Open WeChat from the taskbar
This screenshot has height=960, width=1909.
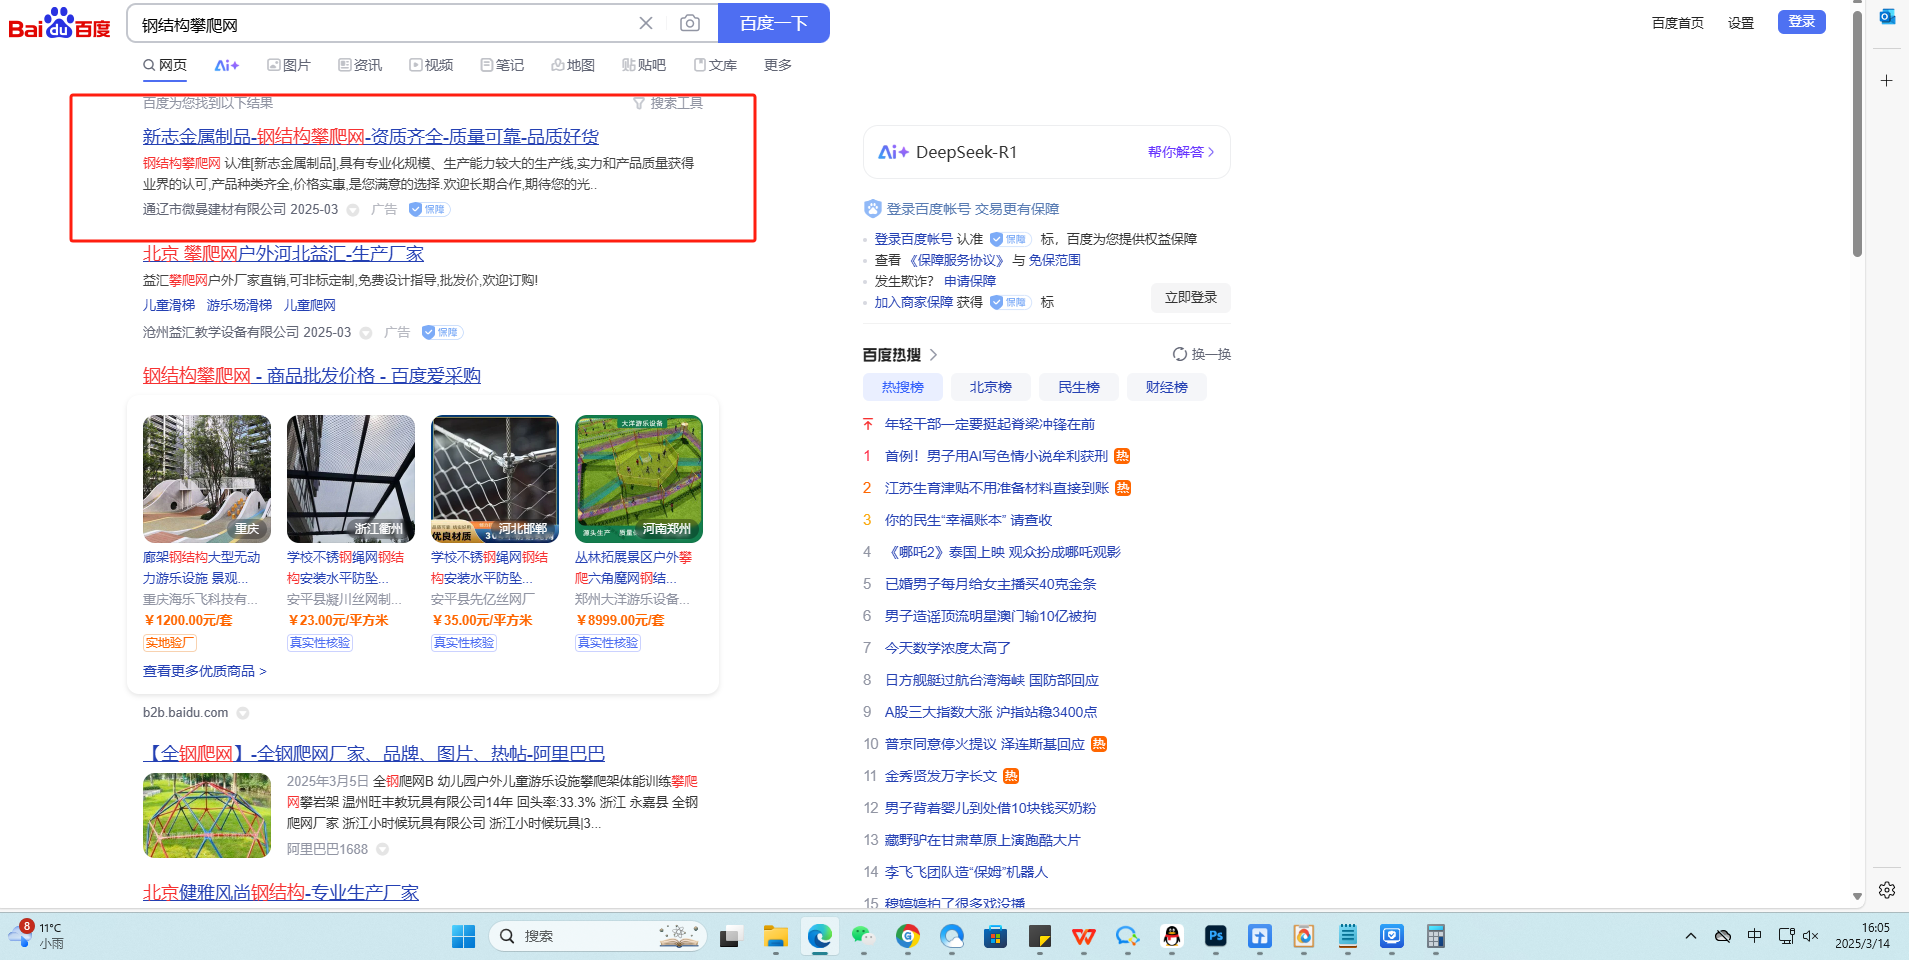coord(862,936)
